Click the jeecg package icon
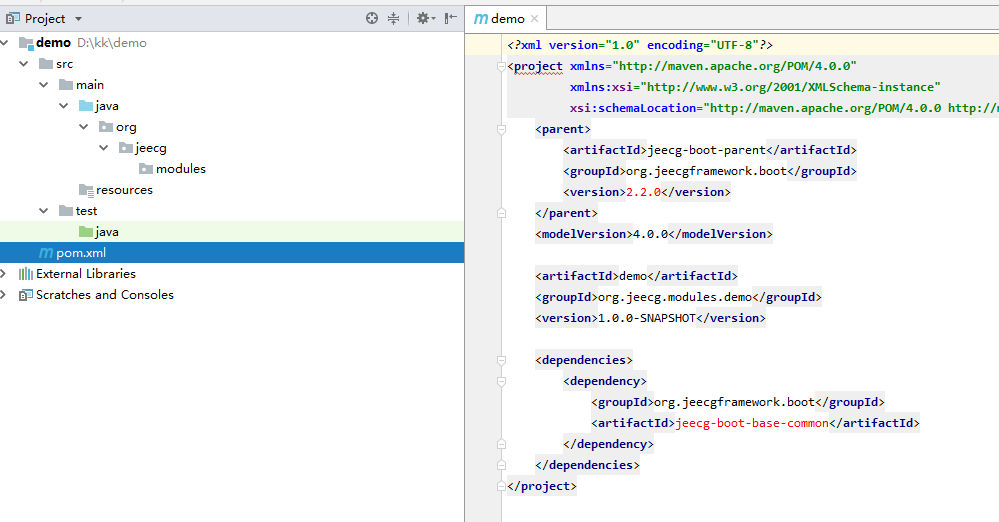999x522 pixels. click(x=126, y=148)
